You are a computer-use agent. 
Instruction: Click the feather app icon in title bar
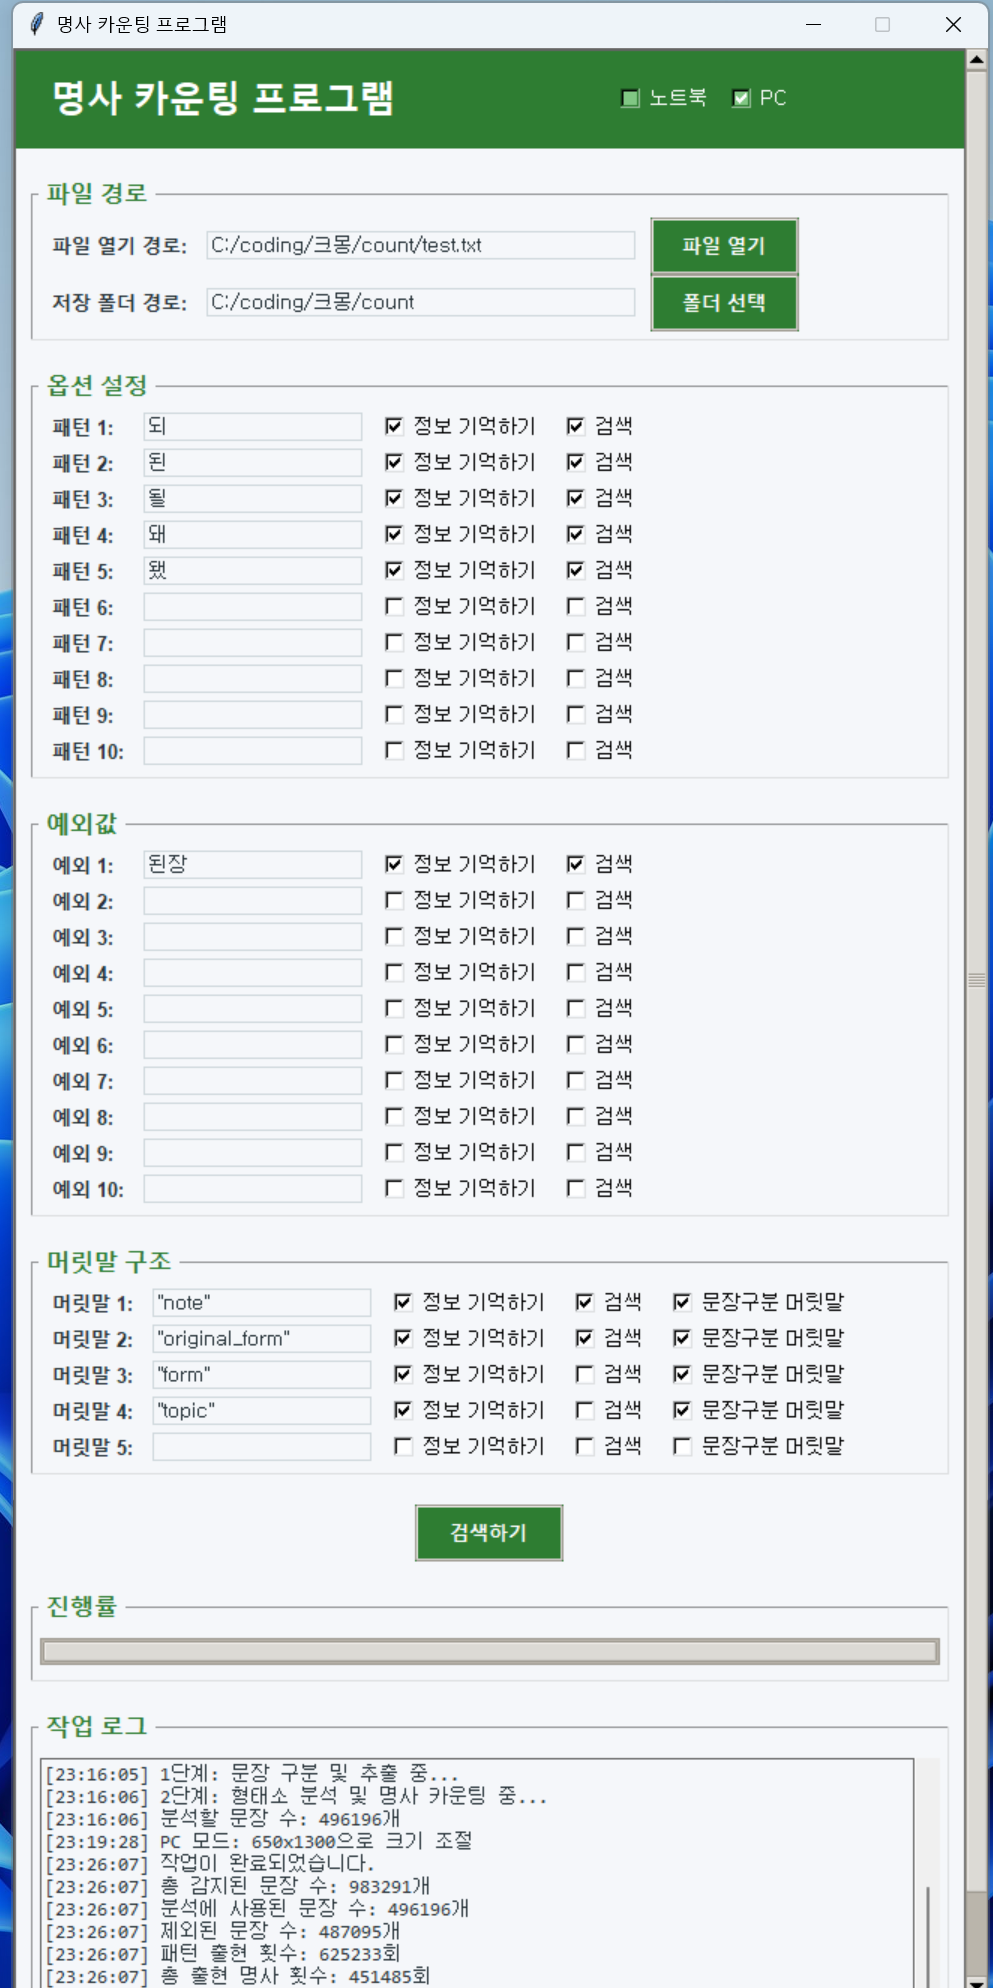coord(37,24)
